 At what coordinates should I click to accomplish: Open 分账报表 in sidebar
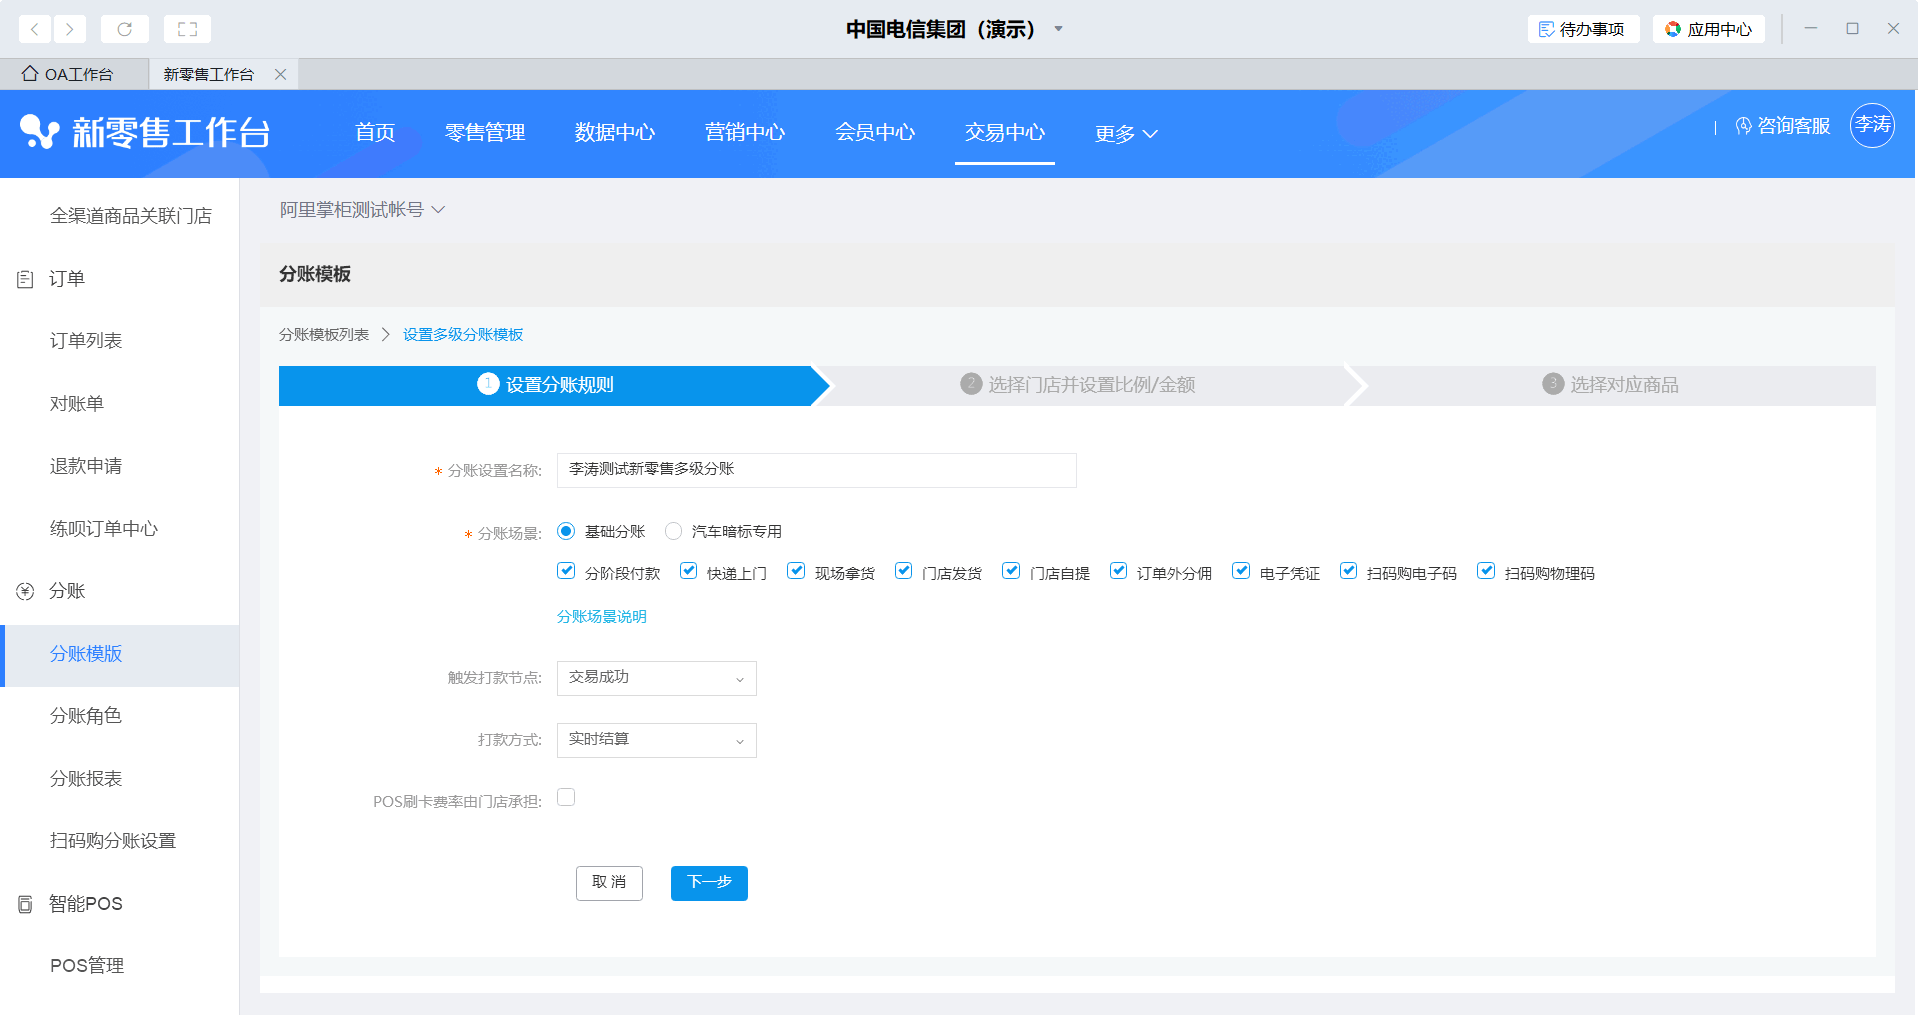pyautogui.click(x=86, y=779)
